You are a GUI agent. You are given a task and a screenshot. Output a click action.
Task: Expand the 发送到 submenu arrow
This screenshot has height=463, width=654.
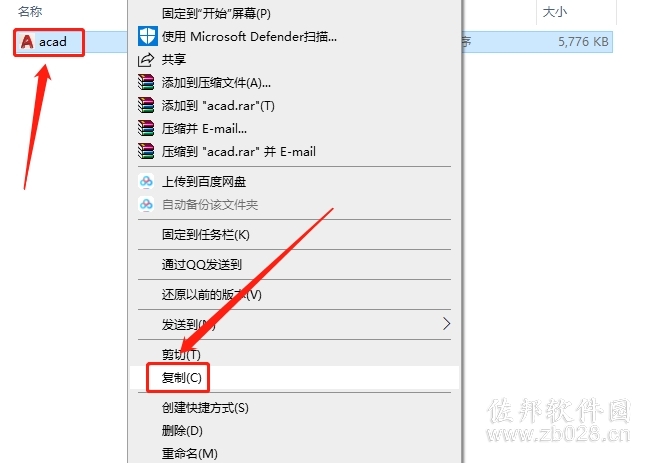click(x=446, y=324)
